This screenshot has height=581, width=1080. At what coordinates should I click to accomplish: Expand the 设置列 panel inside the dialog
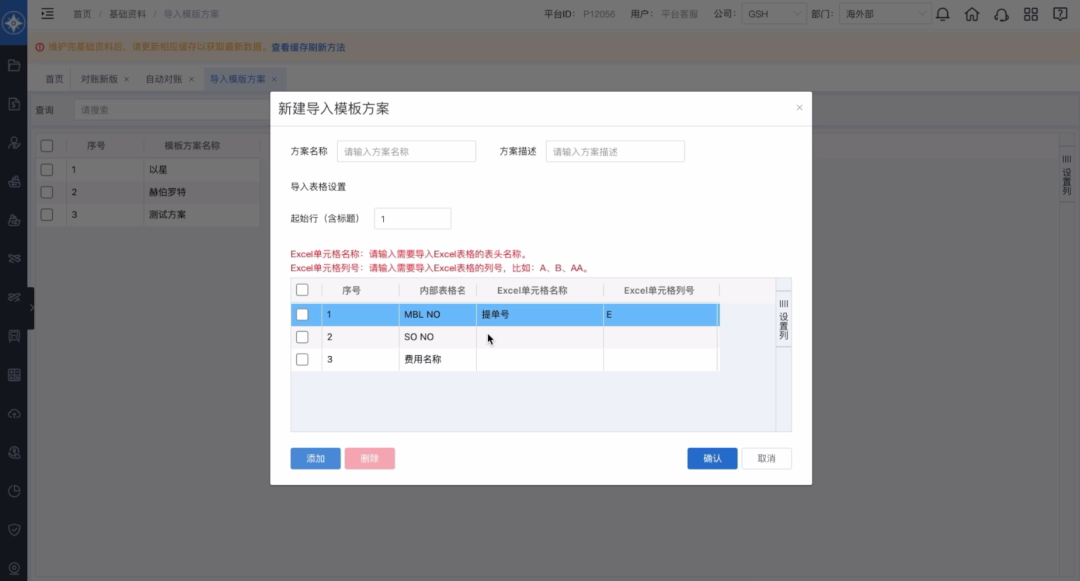pos(784,320)
